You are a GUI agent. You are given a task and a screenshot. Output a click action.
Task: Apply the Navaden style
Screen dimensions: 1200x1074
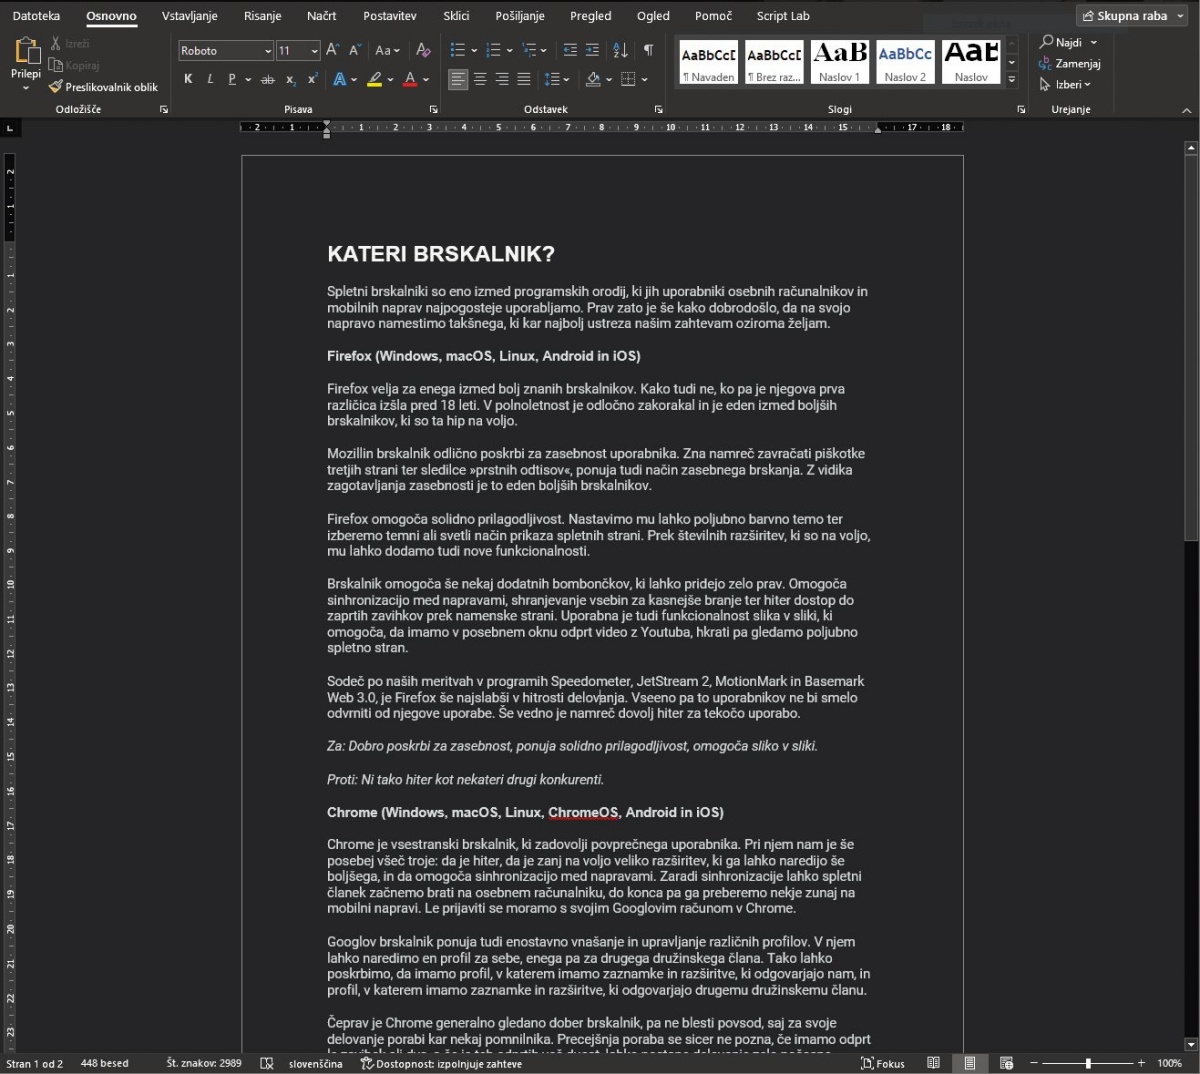[x=708, y=63]
